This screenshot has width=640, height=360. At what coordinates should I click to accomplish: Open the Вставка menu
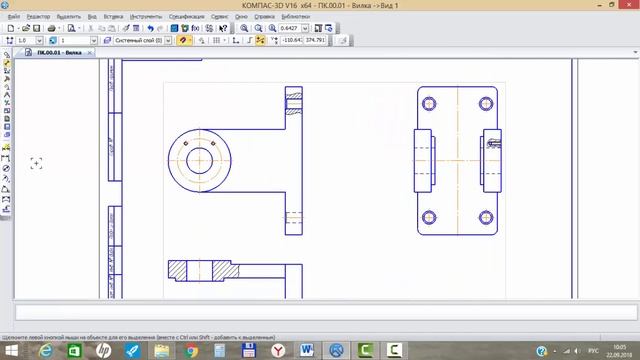coord(113,17)
